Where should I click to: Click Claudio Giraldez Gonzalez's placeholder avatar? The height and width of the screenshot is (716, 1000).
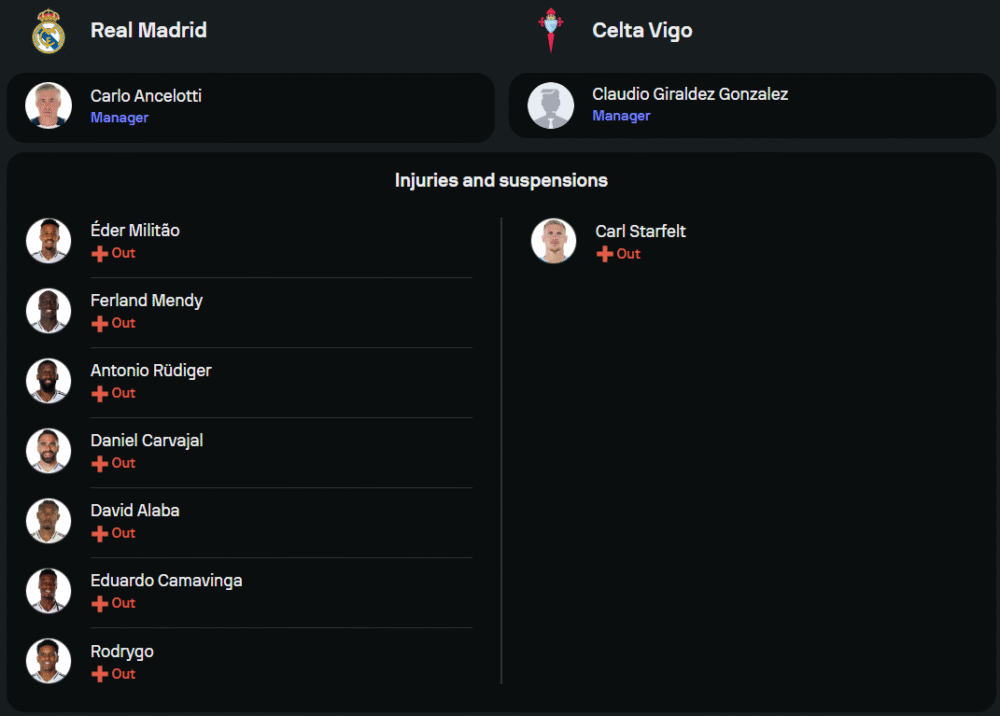tap(550, 105)
